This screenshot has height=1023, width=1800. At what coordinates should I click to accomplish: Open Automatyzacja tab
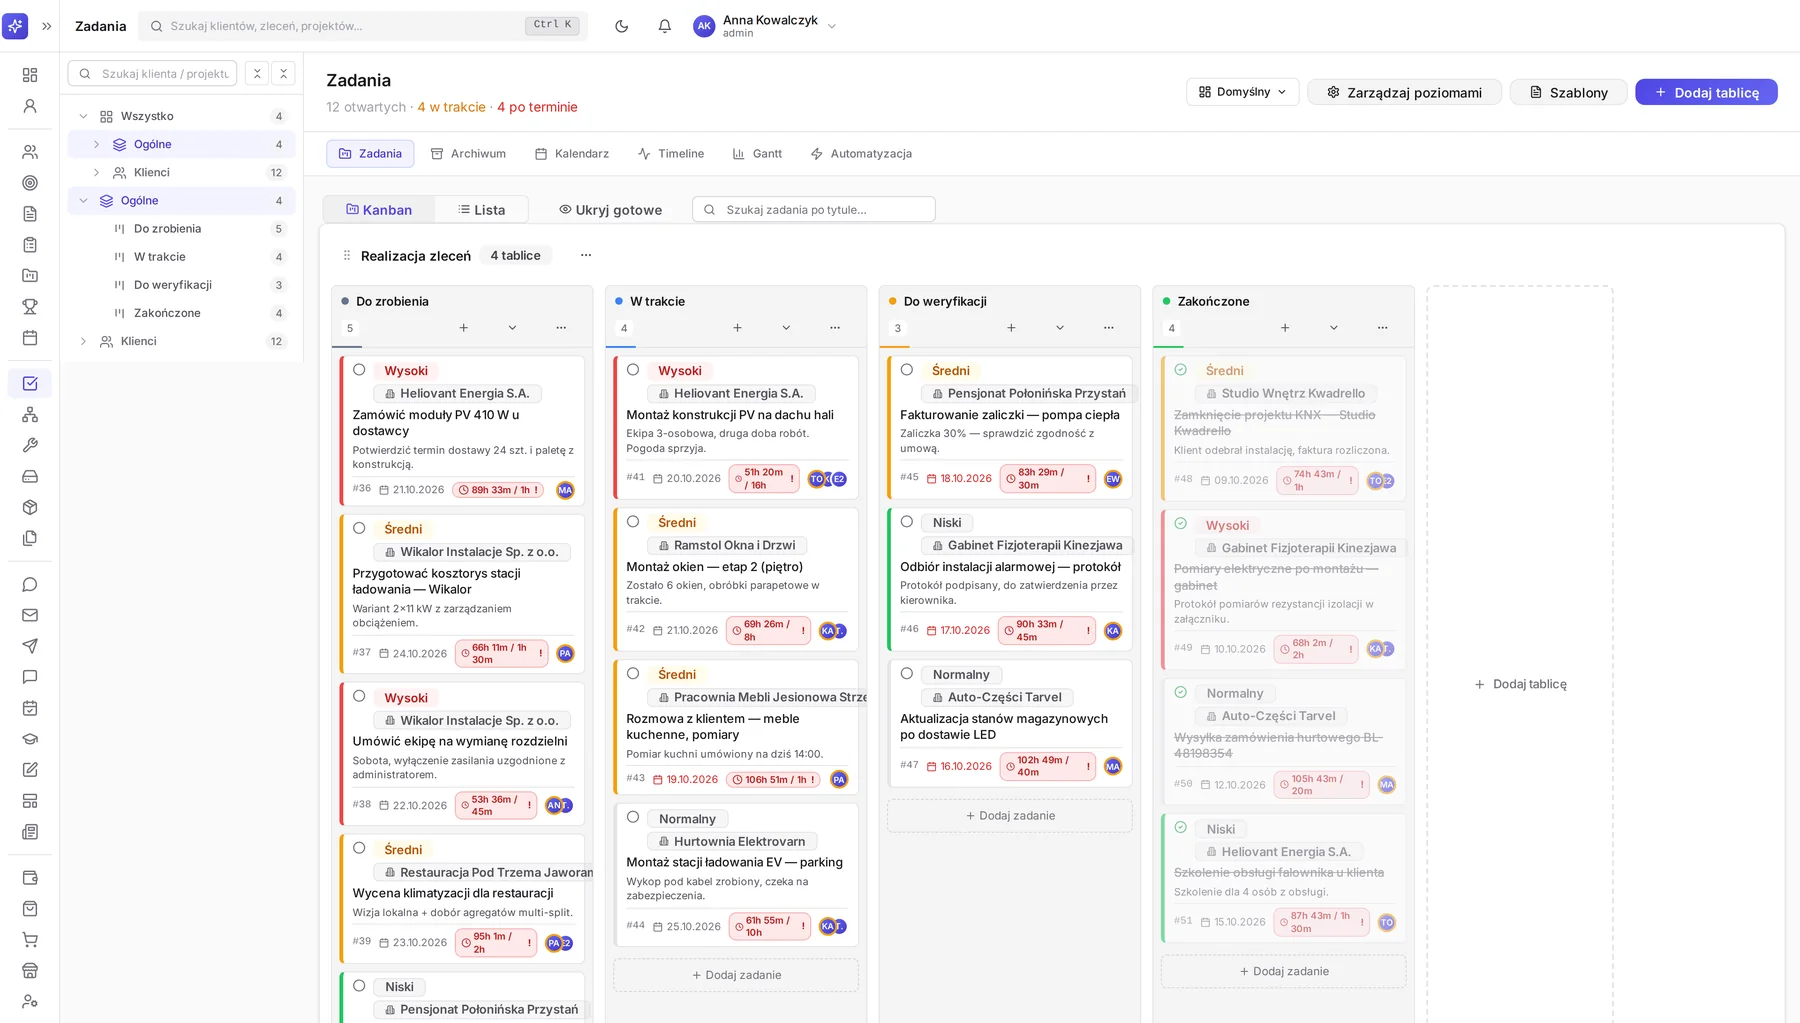(x=861, y=153)
